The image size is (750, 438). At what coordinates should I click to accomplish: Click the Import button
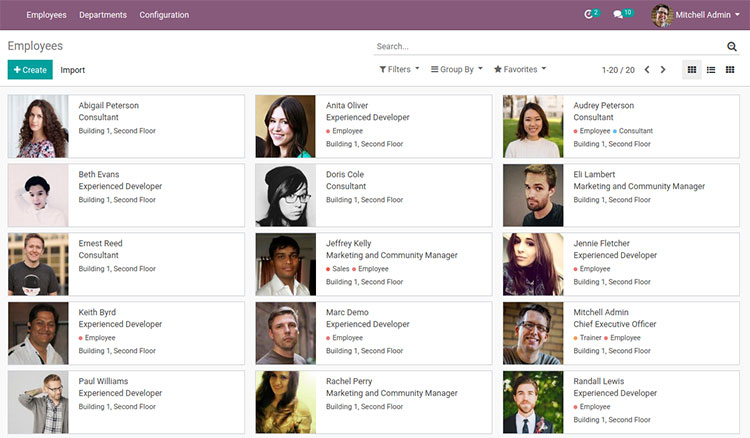click(73, 70)
